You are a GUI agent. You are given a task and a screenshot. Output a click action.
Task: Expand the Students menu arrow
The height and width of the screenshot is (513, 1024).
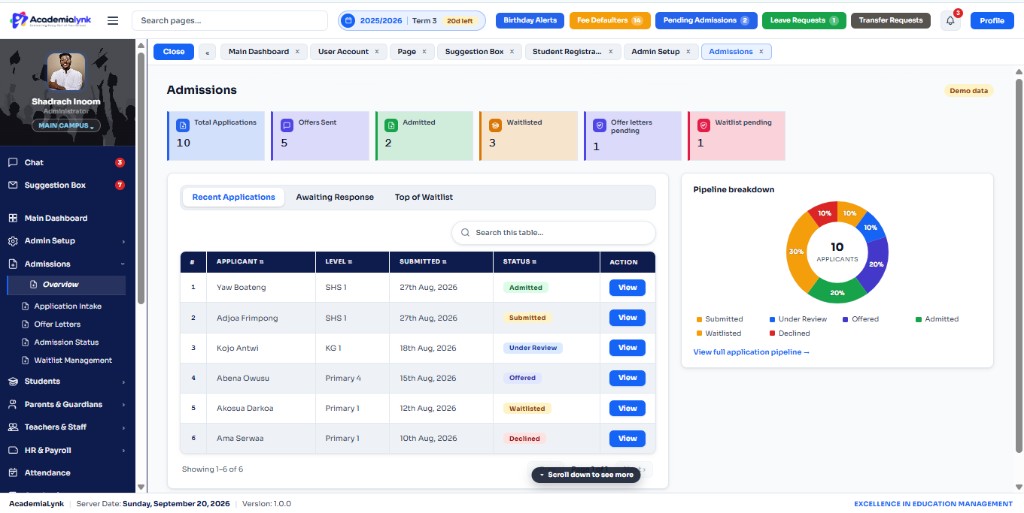(x=123, y=382)
